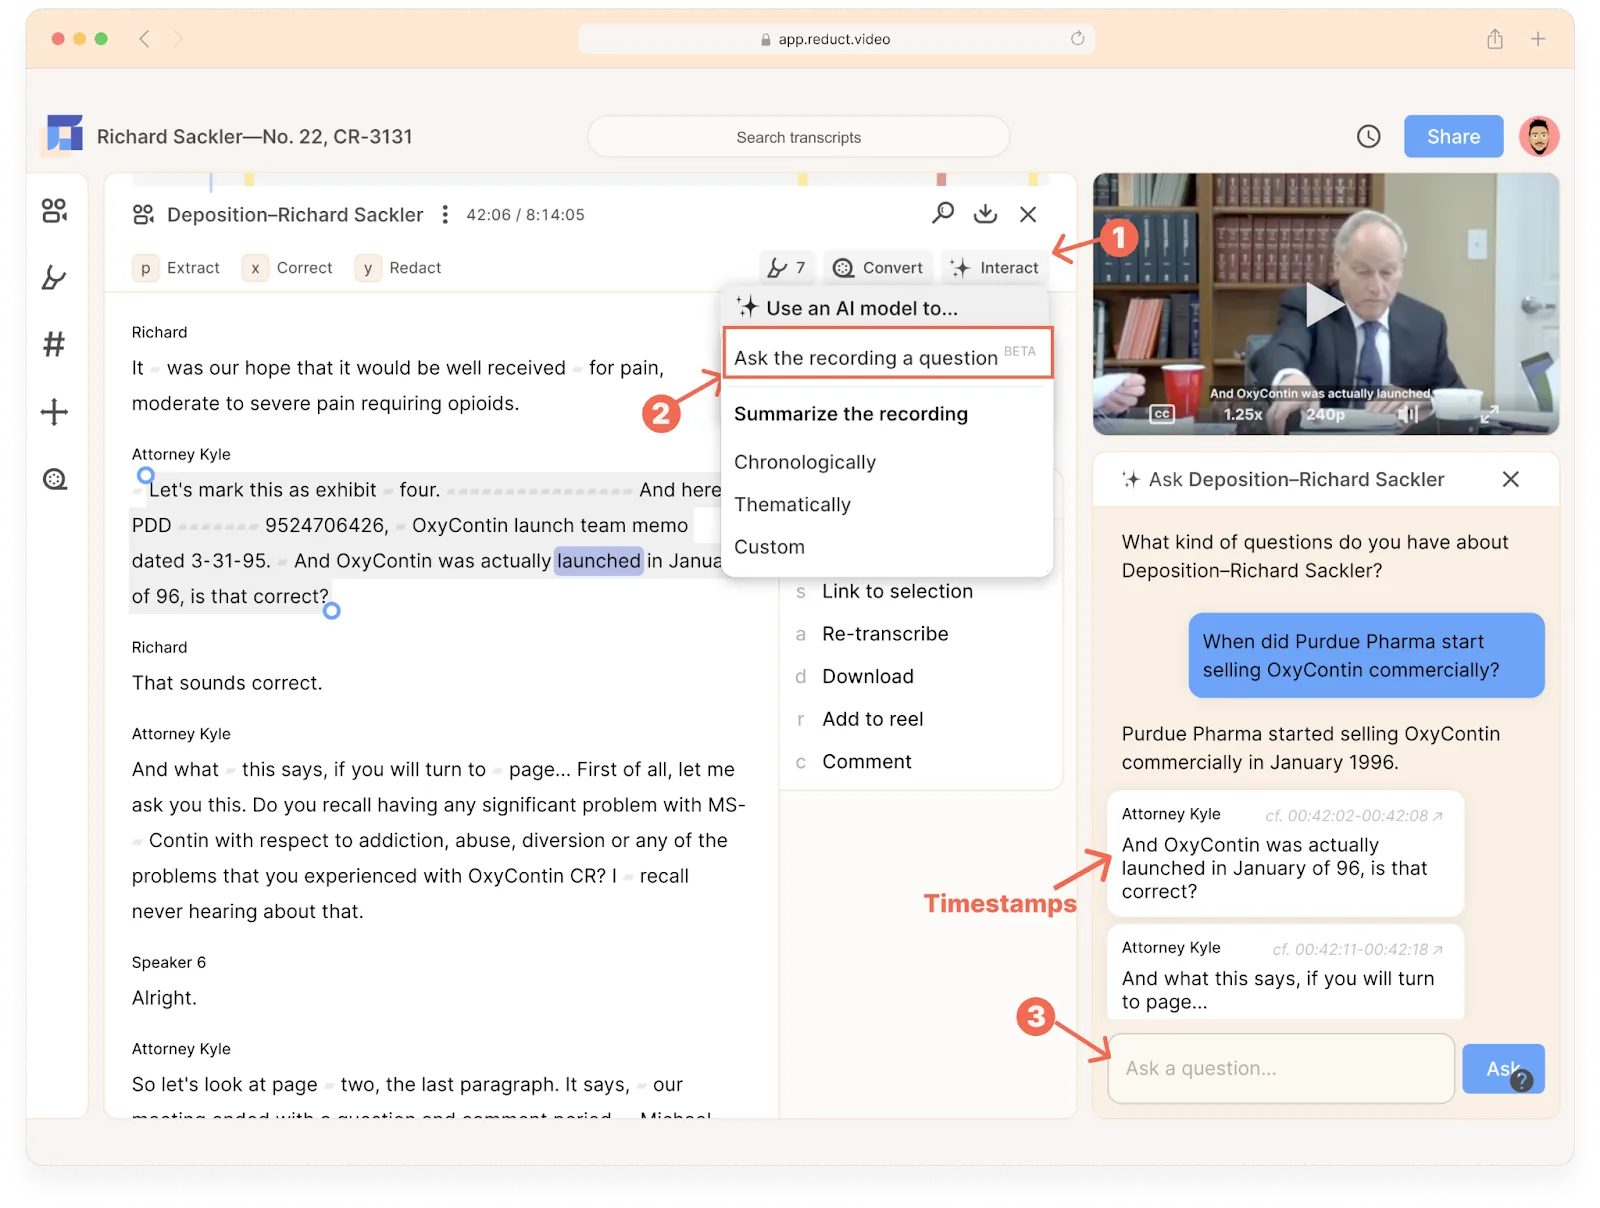Open timestamp 00:42:02-00:42:08 citation
Screen dimensions: 1600x1208
coord(1355,816)
